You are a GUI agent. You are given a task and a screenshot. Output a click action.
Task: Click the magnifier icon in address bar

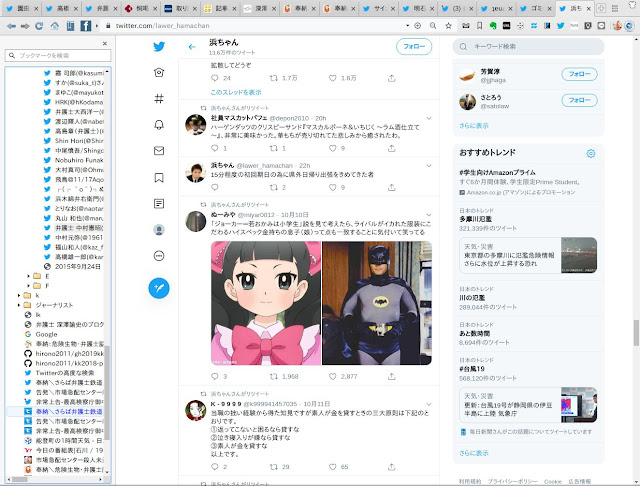[433, 26]
